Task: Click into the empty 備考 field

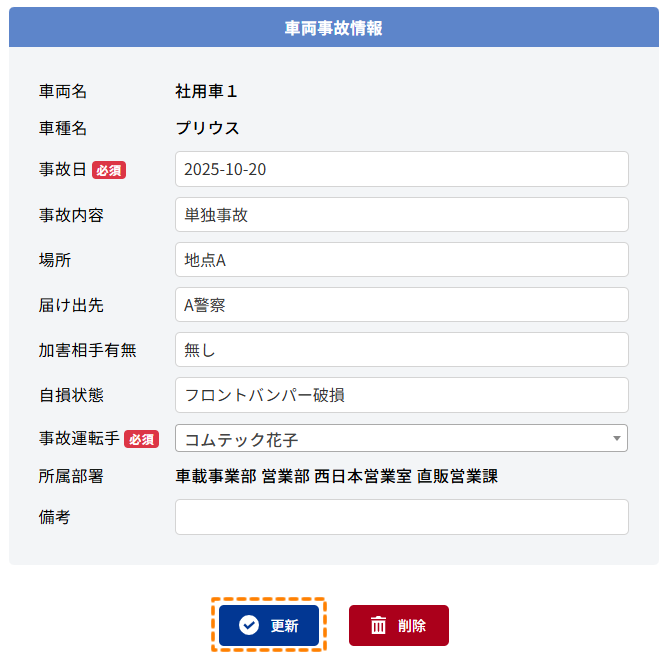Action: click(x=401, y=517)
